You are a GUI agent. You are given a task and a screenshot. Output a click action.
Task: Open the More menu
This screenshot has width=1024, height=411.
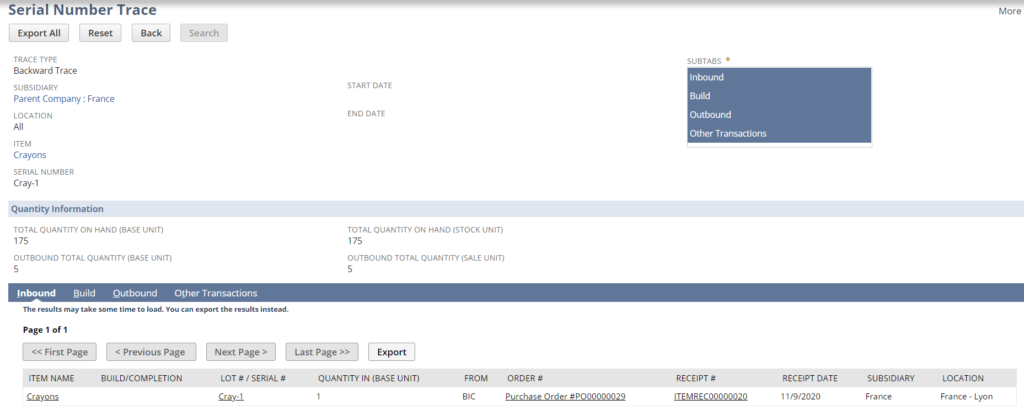pyautogui.click(x=1009, y=11)
